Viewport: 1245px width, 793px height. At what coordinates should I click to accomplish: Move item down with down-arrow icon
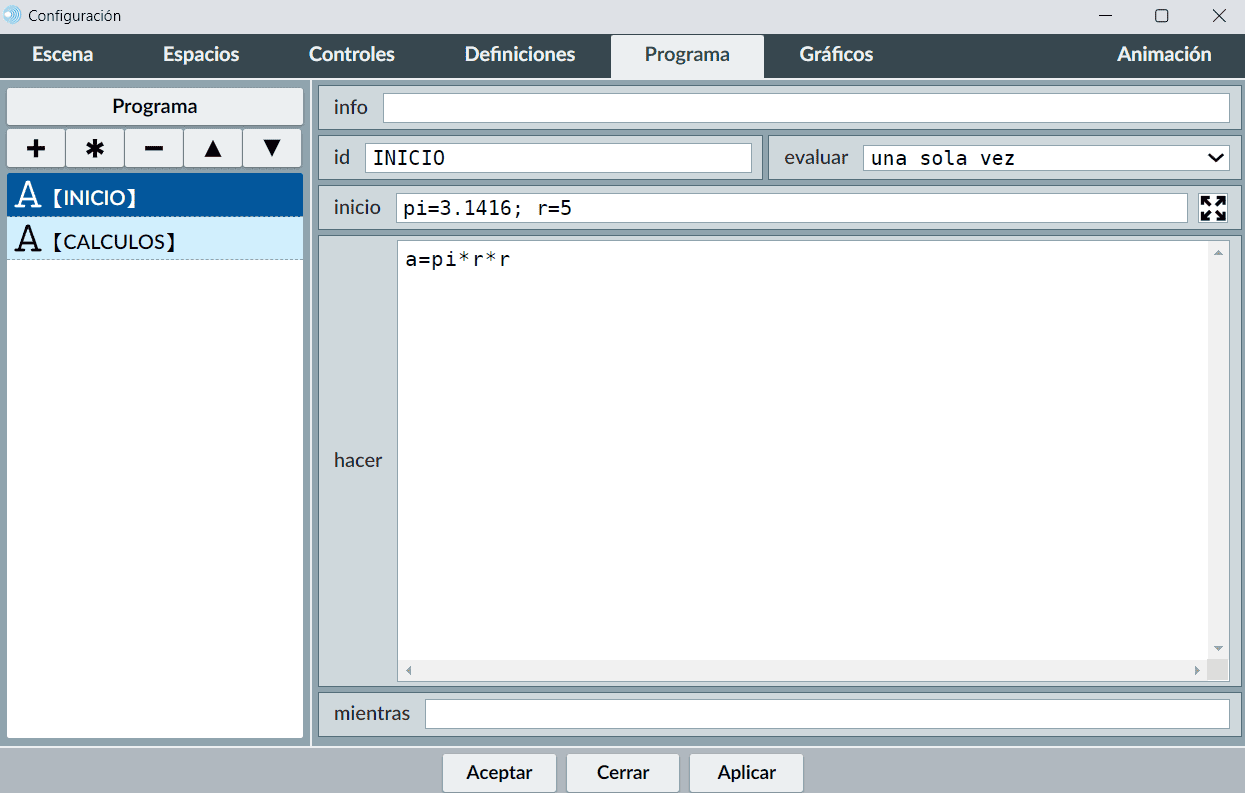pyautogui.click(x=272, y=148)
